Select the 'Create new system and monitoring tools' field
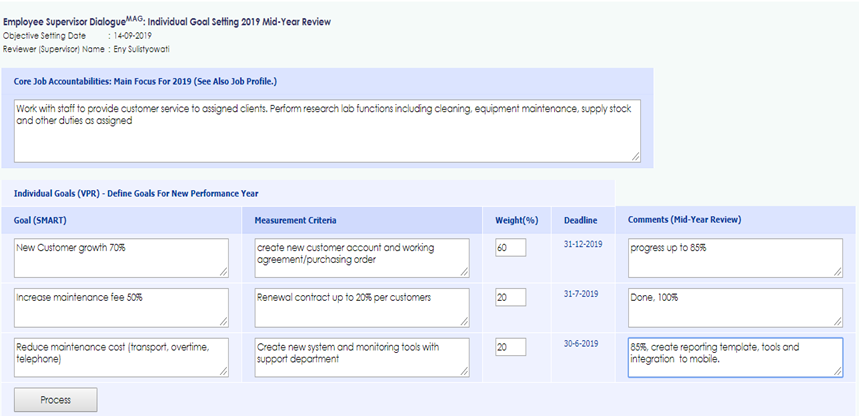This screenshot has width=859, height=416. tap(362, 357)
